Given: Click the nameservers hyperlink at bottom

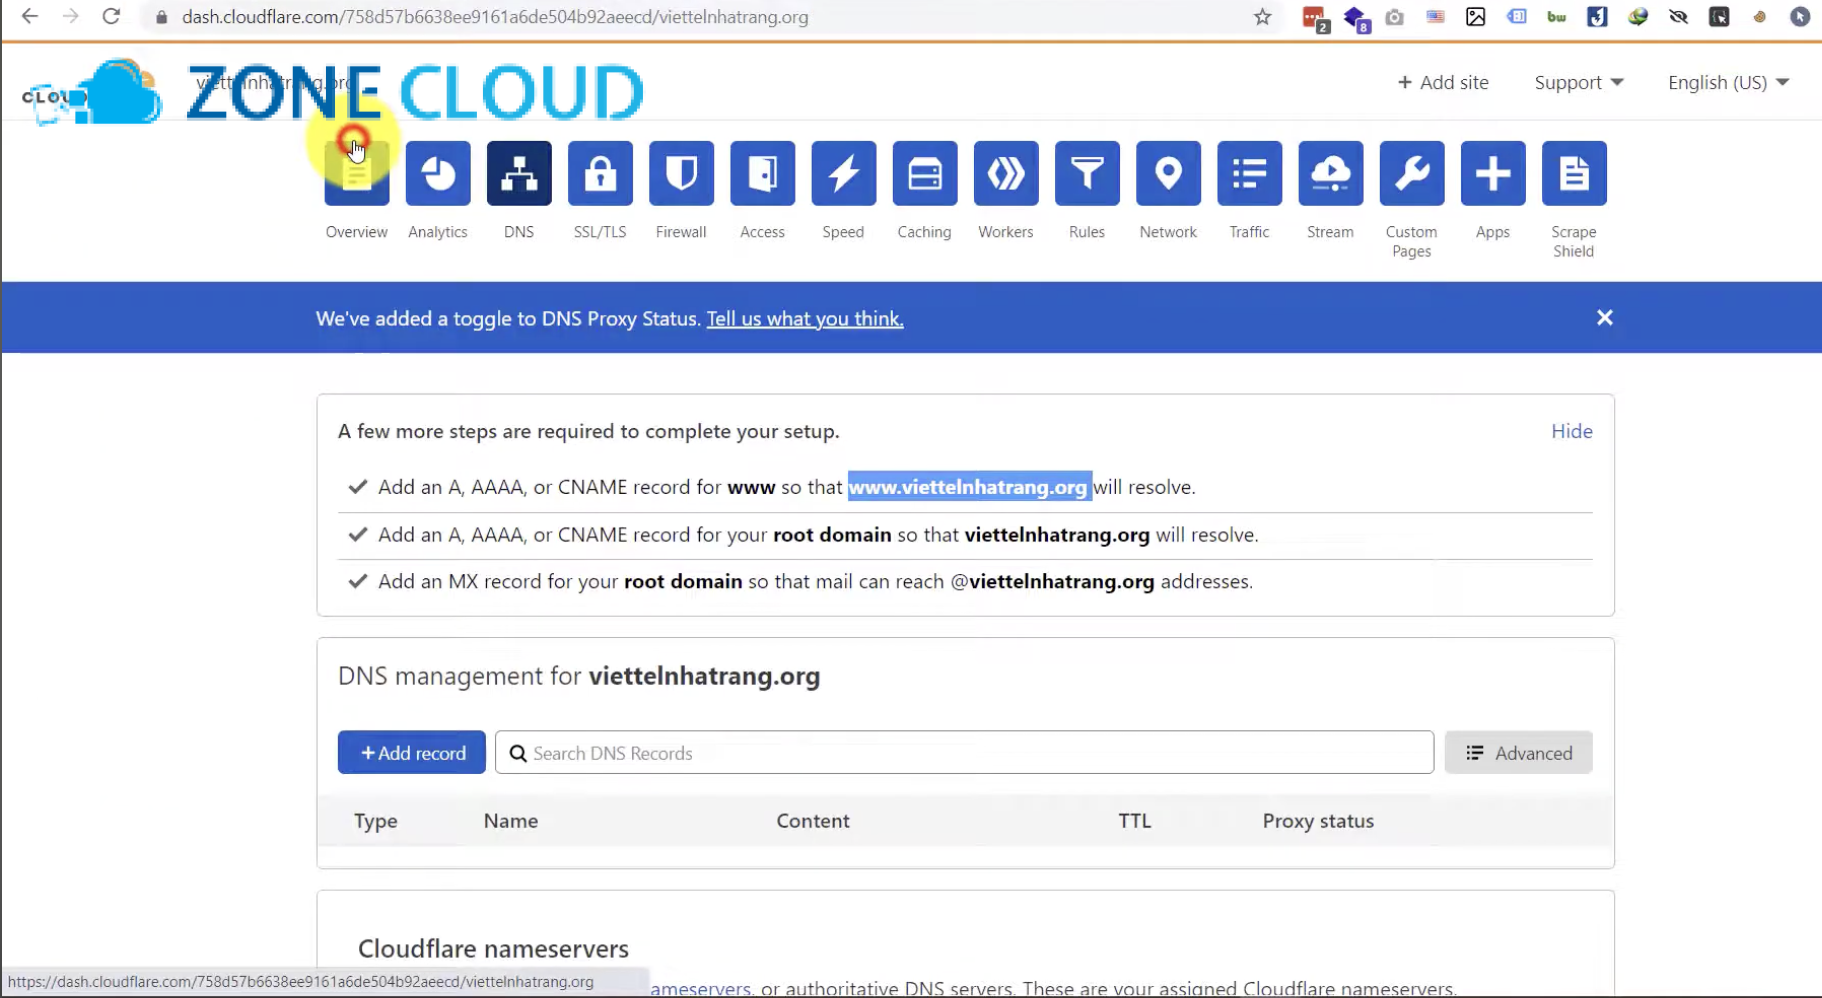Looking at the screenshot, I should click(x=700, y=988).
